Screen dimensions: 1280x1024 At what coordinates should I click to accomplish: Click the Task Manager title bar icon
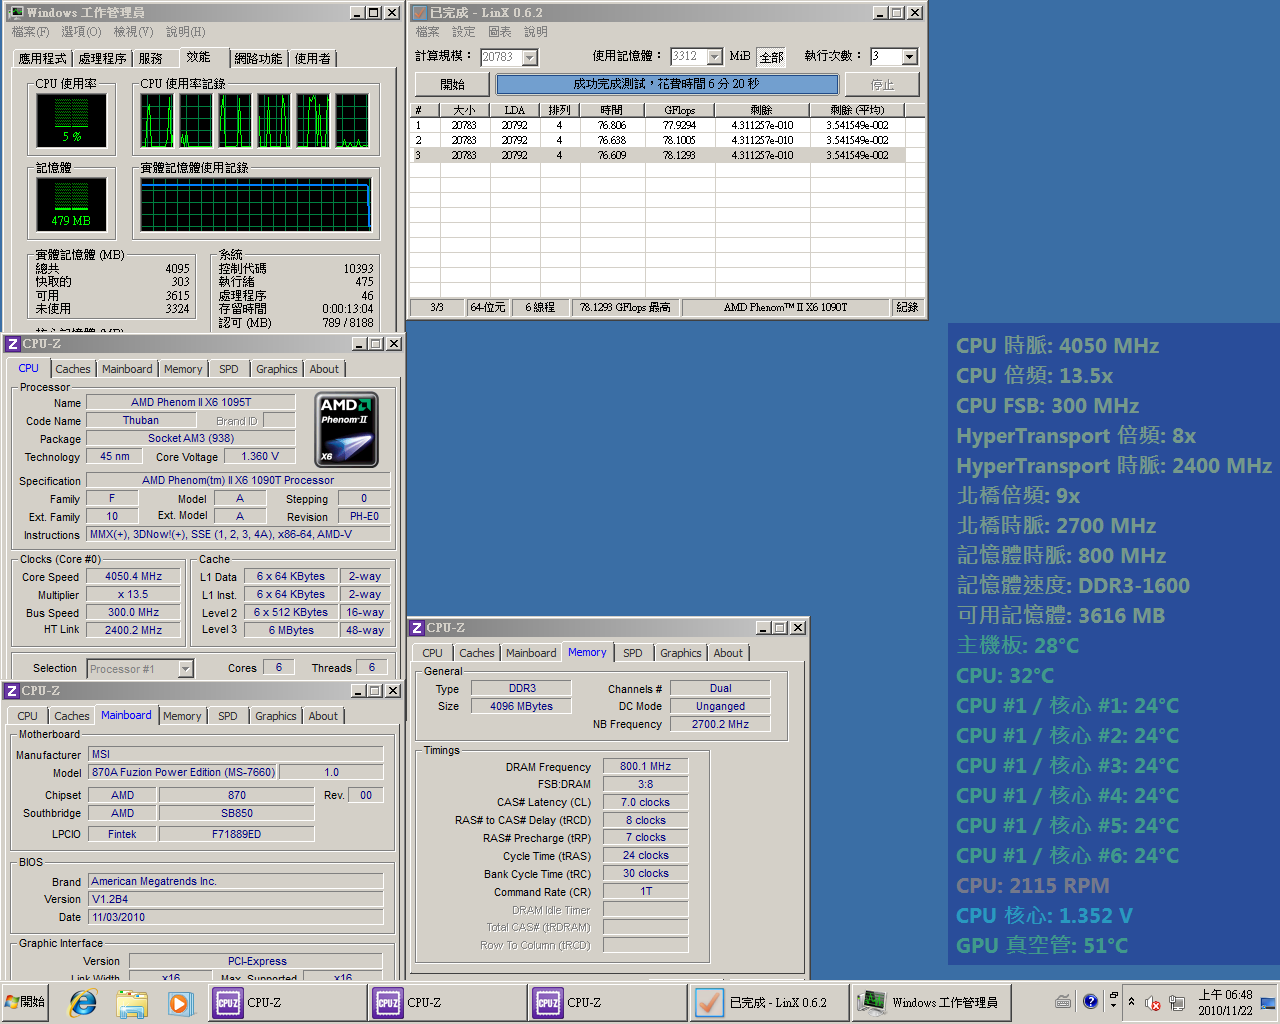15,12
